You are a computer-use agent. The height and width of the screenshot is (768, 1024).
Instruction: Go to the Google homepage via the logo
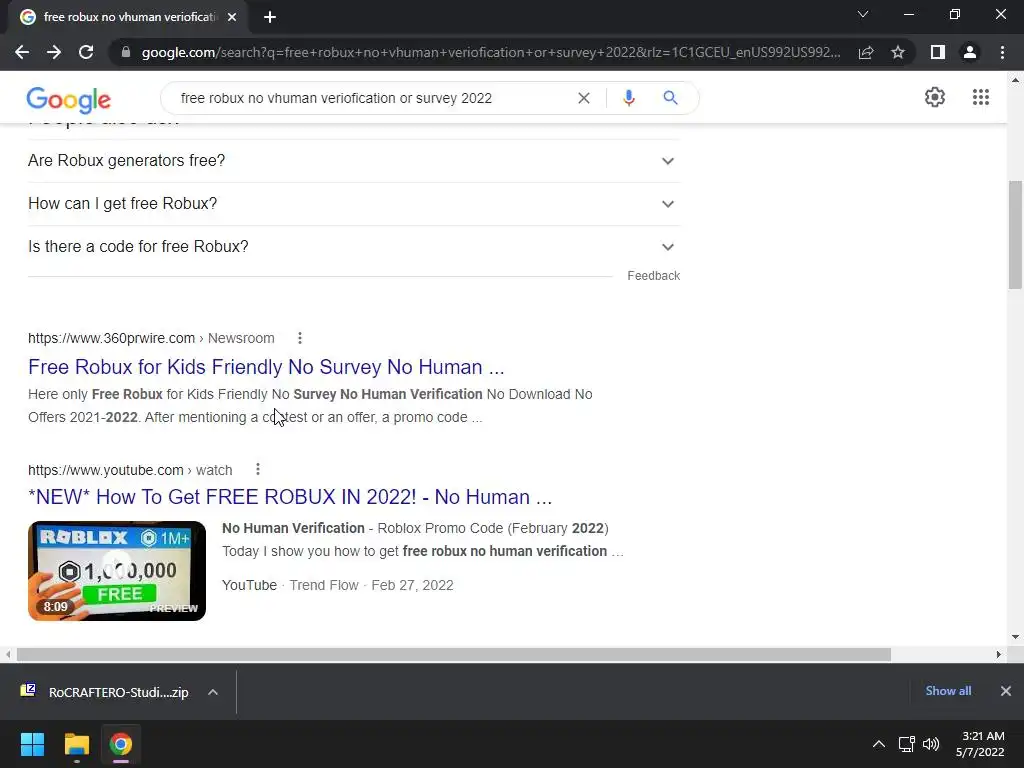coord(69,99)
